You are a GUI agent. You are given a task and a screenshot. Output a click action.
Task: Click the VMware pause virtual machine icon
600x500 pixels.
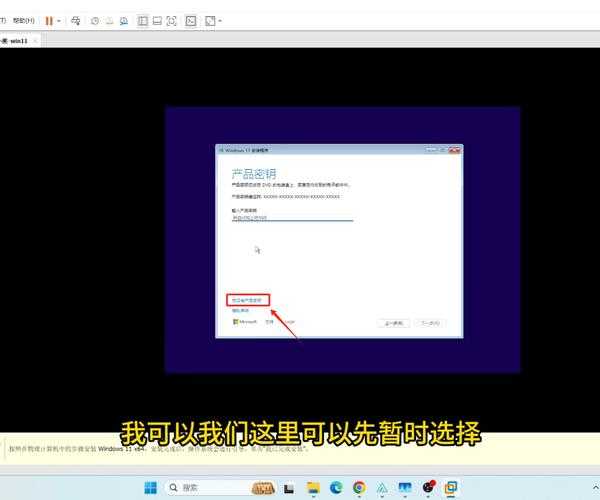pos(48,20)
